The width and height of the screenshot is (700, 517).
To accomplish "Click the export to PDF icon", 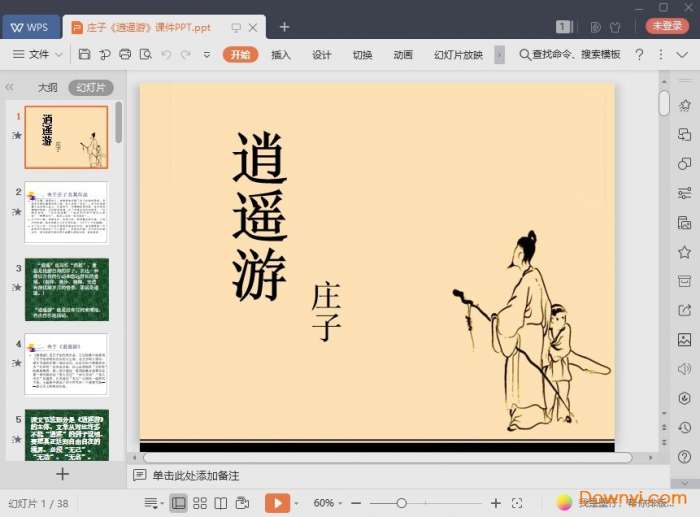I will pyautogui.click(x=105, y=54).
